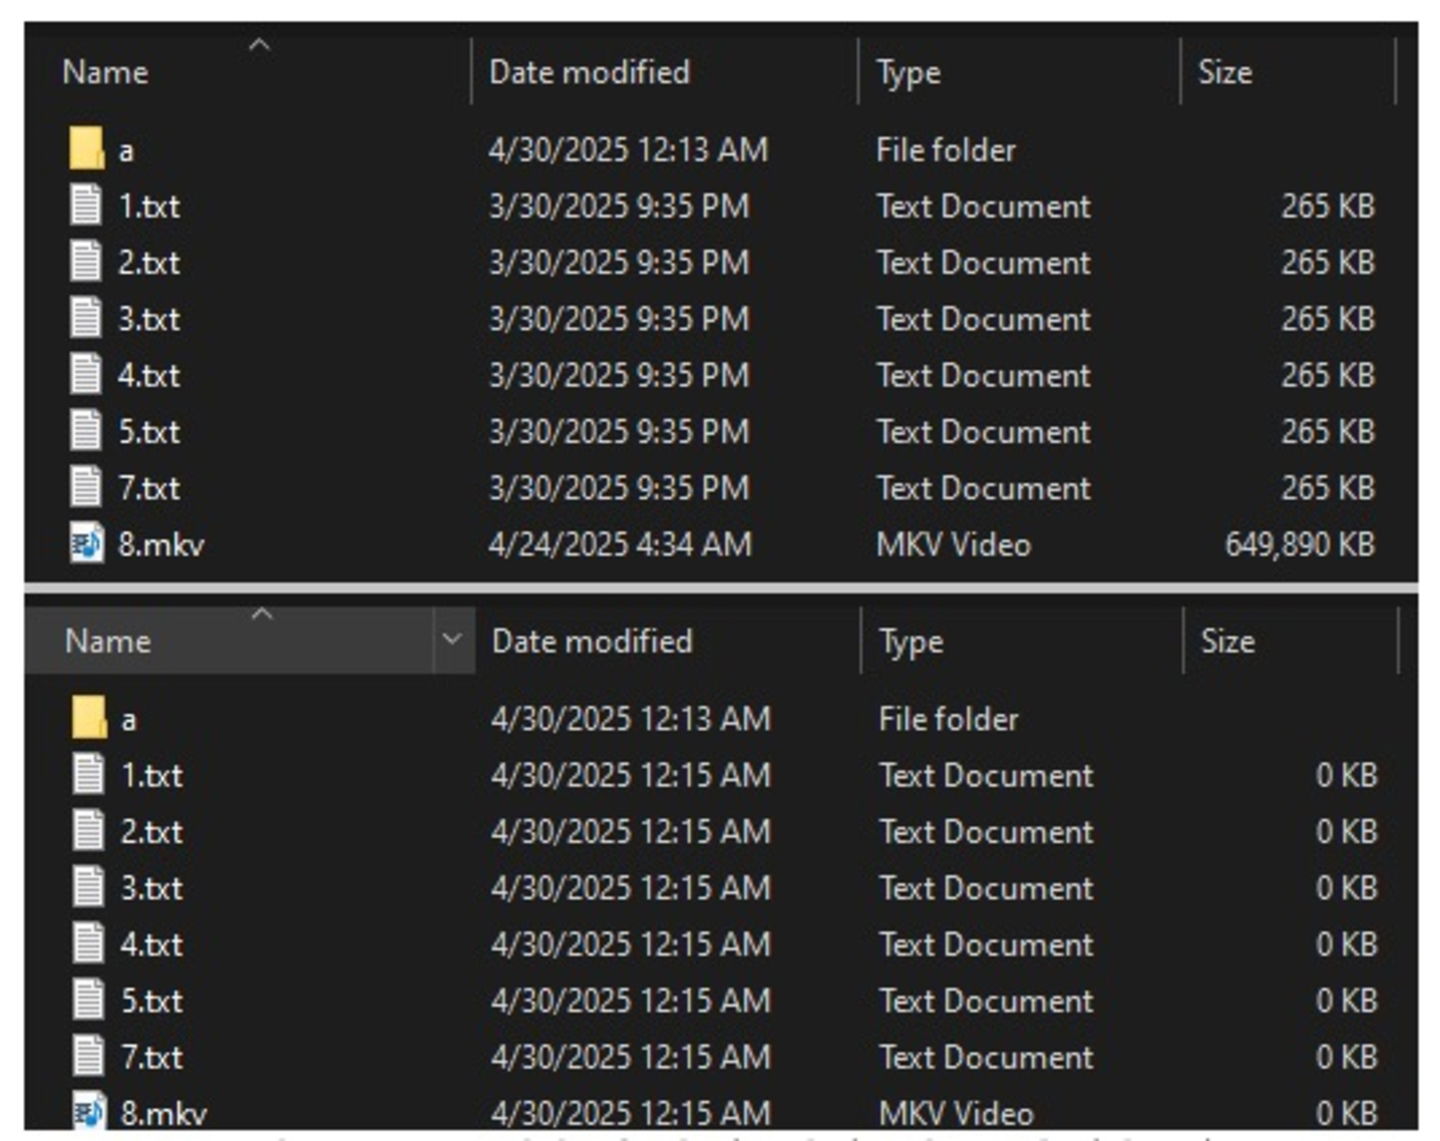Click 5.txt filename in upper list
Screen dimensions: 1440x1141
point(149,431)
